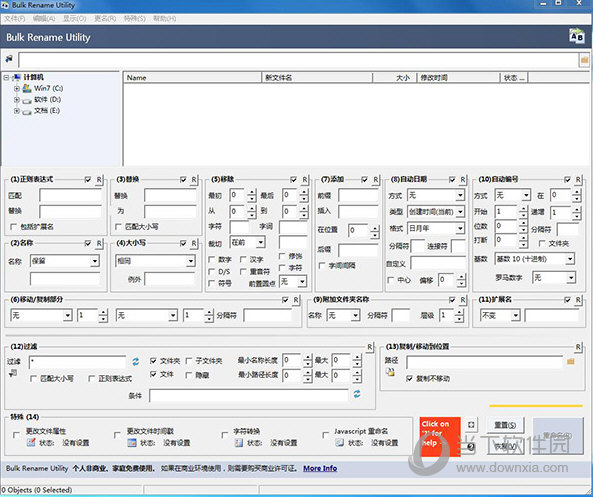Open the 字符转换 settings icon
The height and width of the screenshot is (497, 593).
pos(238,442)
